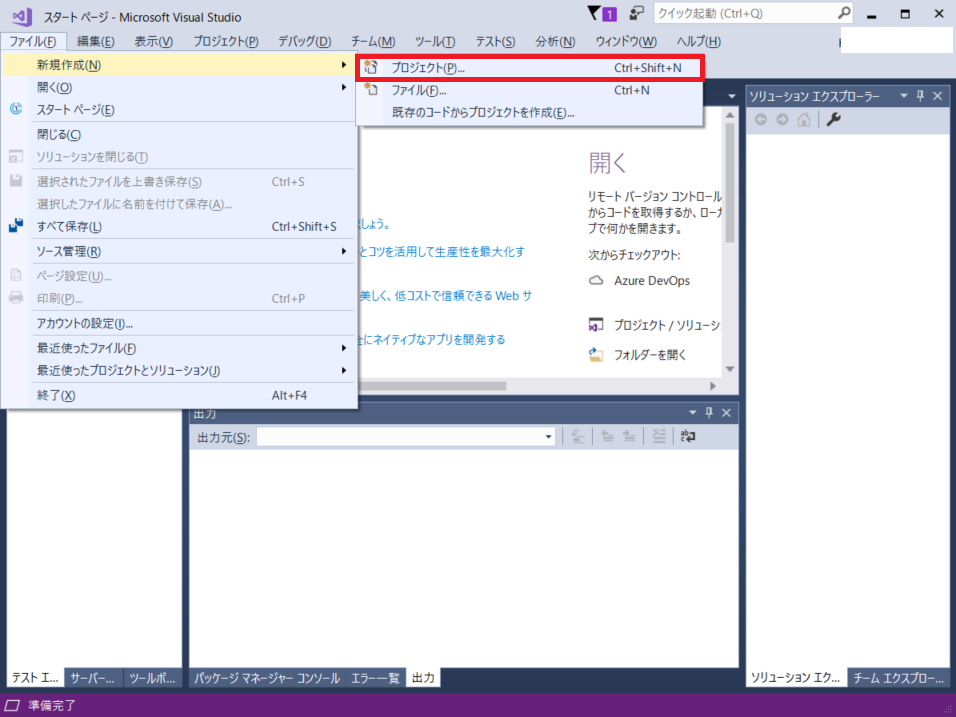Open link ネイティブなアプリを開発する
Viewport: 956px width, 717px height.
[x=432, y=340]
